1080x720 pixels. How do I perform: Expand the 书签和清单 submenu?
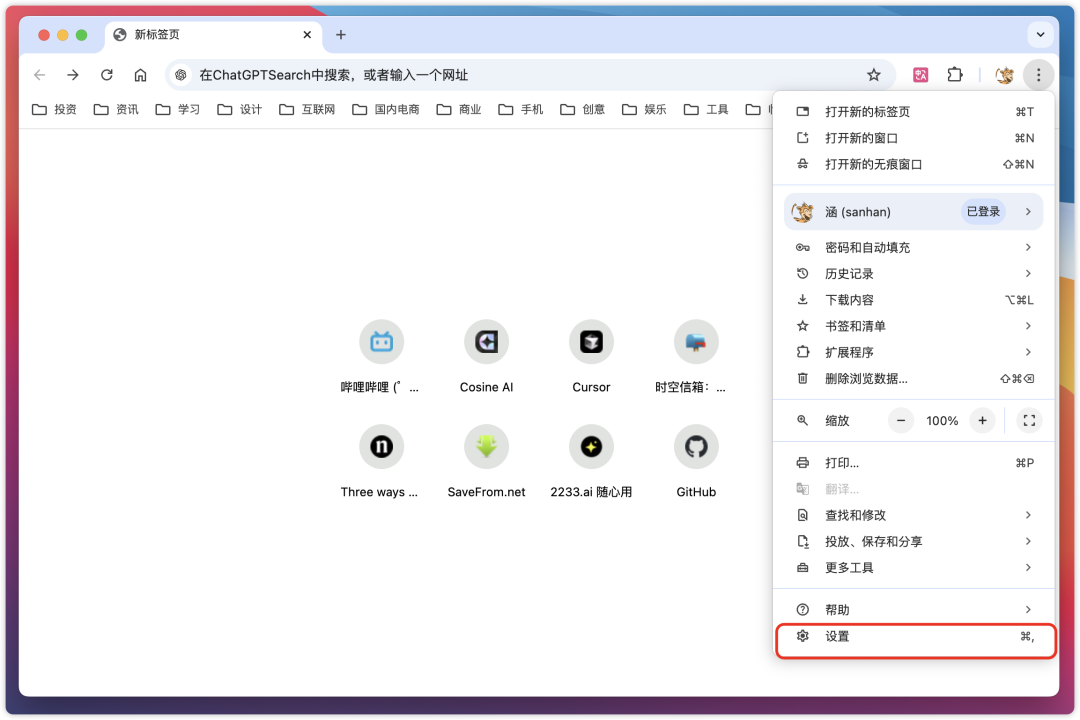coord(914,326)
